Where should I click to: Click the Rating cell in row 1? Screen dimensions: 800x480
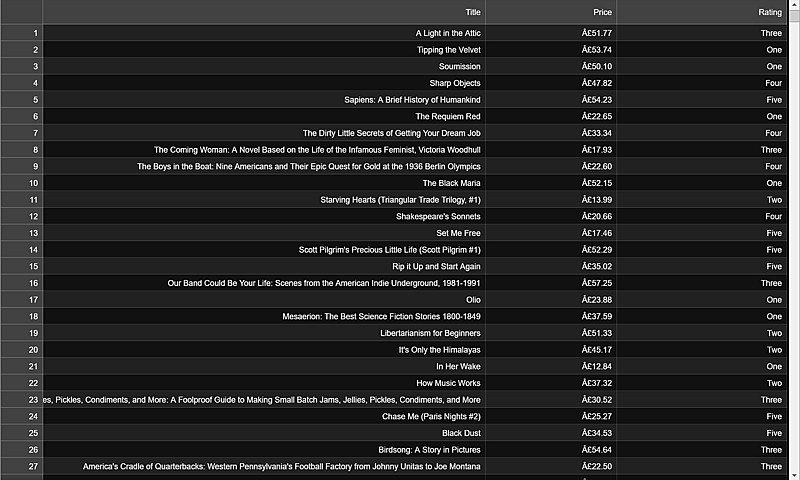coord(702,33)
